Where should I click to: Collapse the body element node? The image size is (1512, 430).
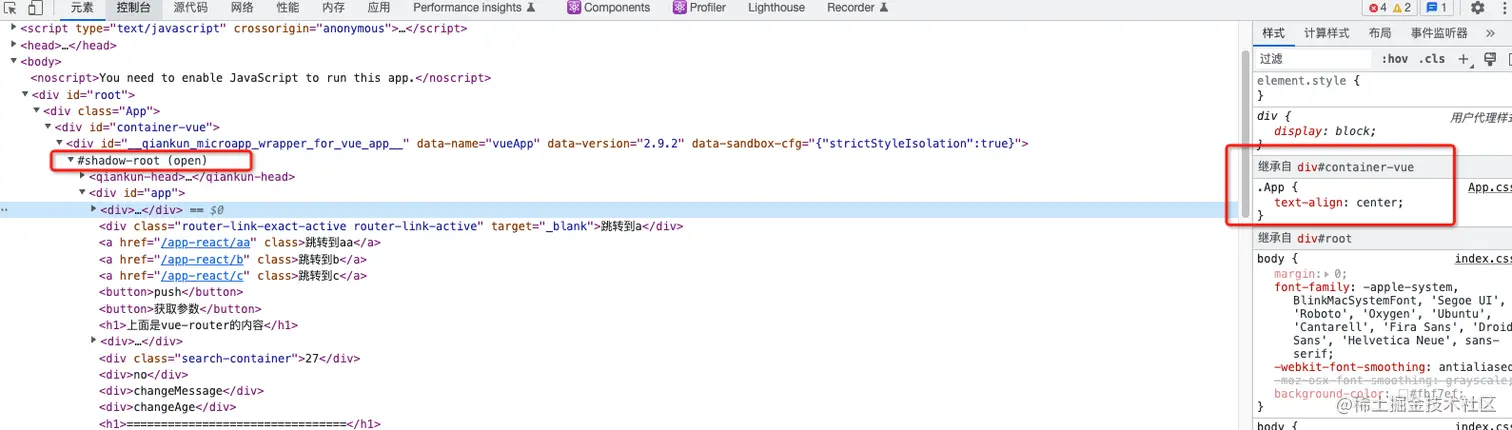pyautogui.click(x=14, y=61)
